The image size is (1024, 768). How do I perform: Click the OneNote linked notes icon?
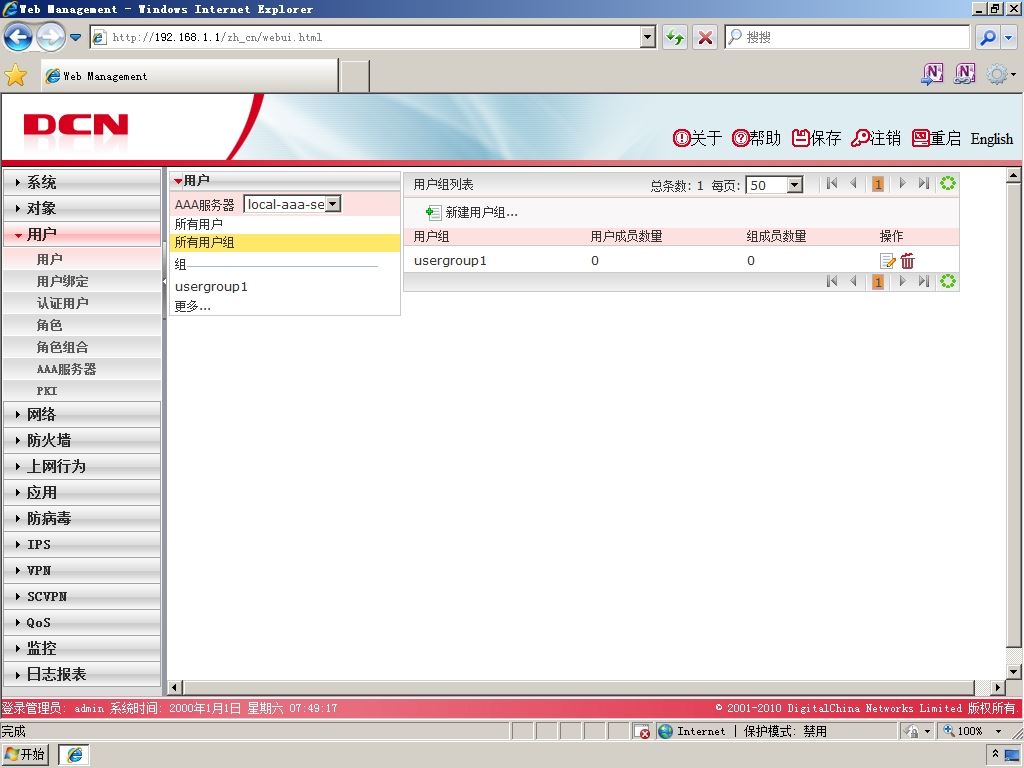pyautogui.click(x=965, y=74)
